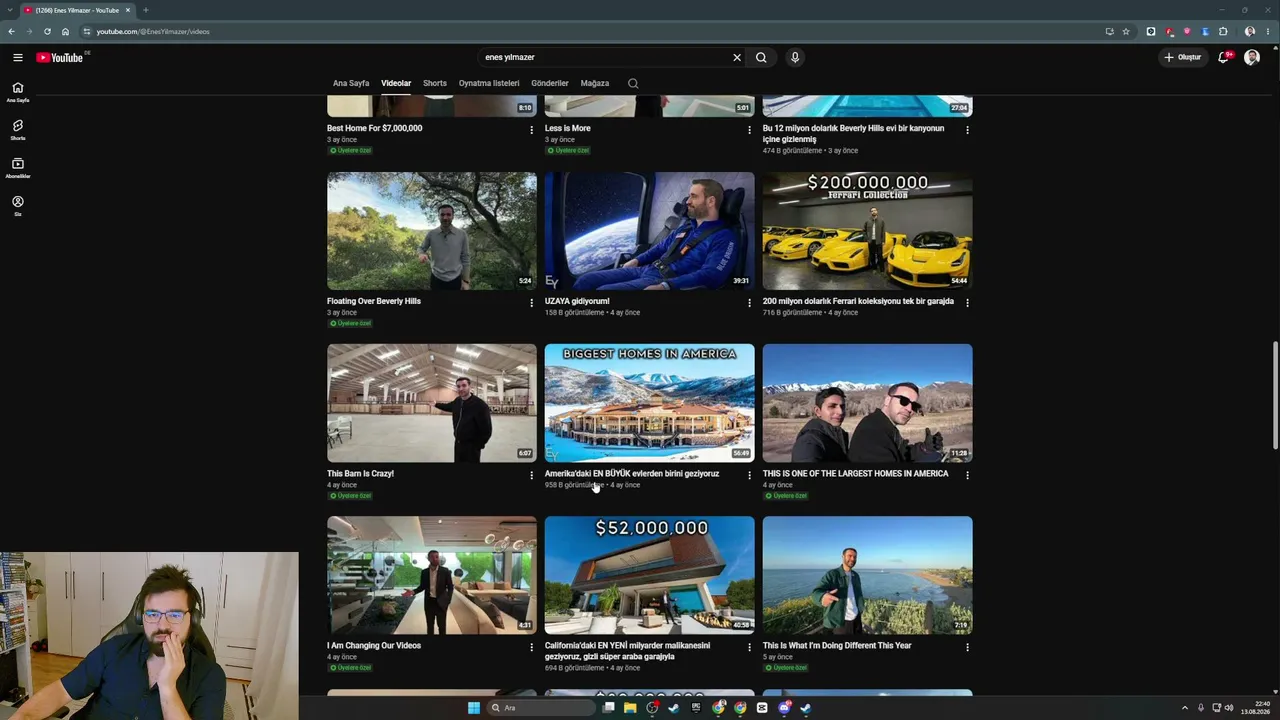Play the astronaut "UZAYA gidiyorum!" thumbnail
Viewport: 1280px width, 720px height.
650,231
